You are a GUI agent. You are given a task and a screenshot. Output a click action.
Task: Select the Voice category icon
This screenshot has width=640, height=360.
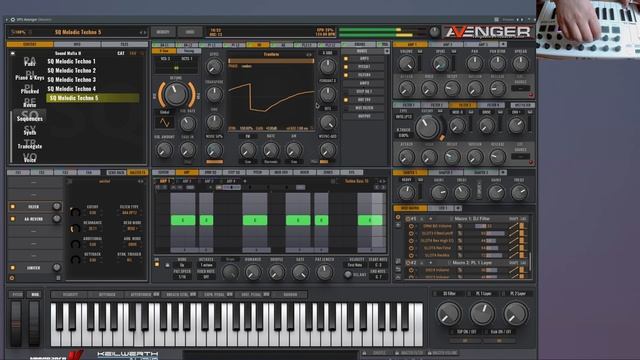30,158
